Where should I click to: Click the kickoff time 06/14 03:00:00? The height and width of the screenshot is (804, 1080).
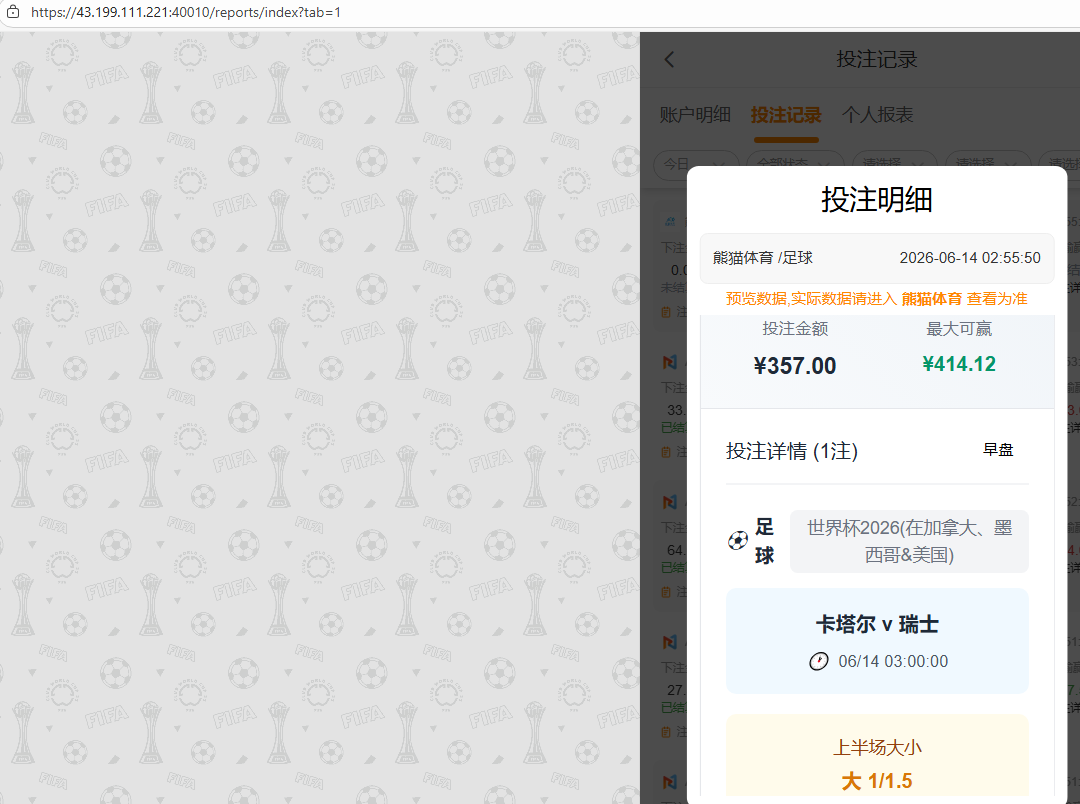893,661
